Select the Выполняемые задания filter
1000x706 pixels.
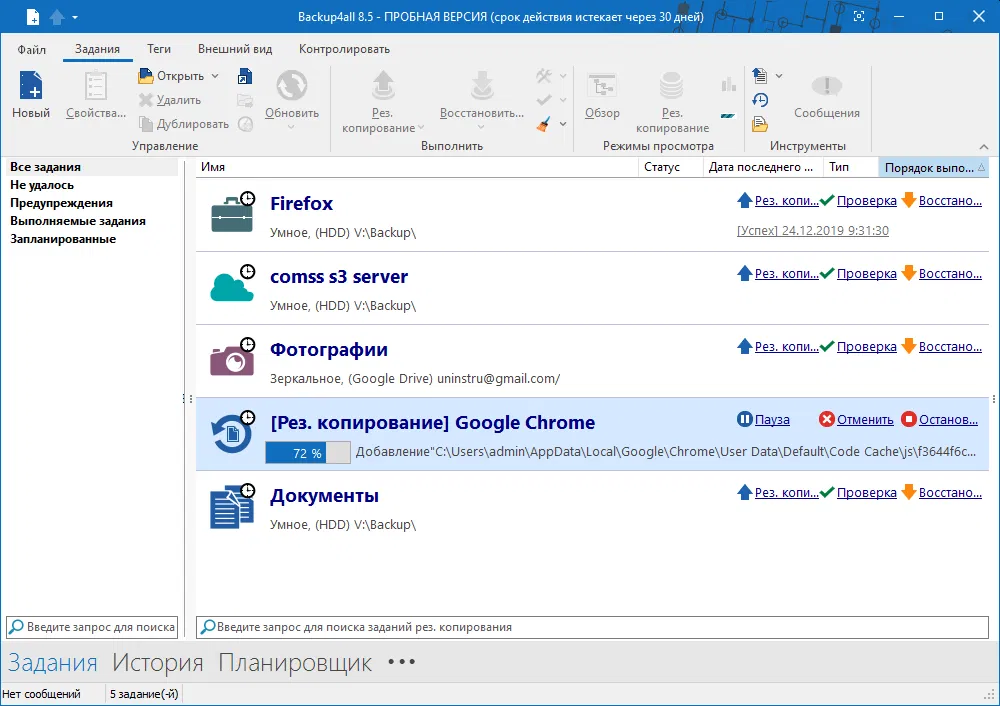coord(78,221)
